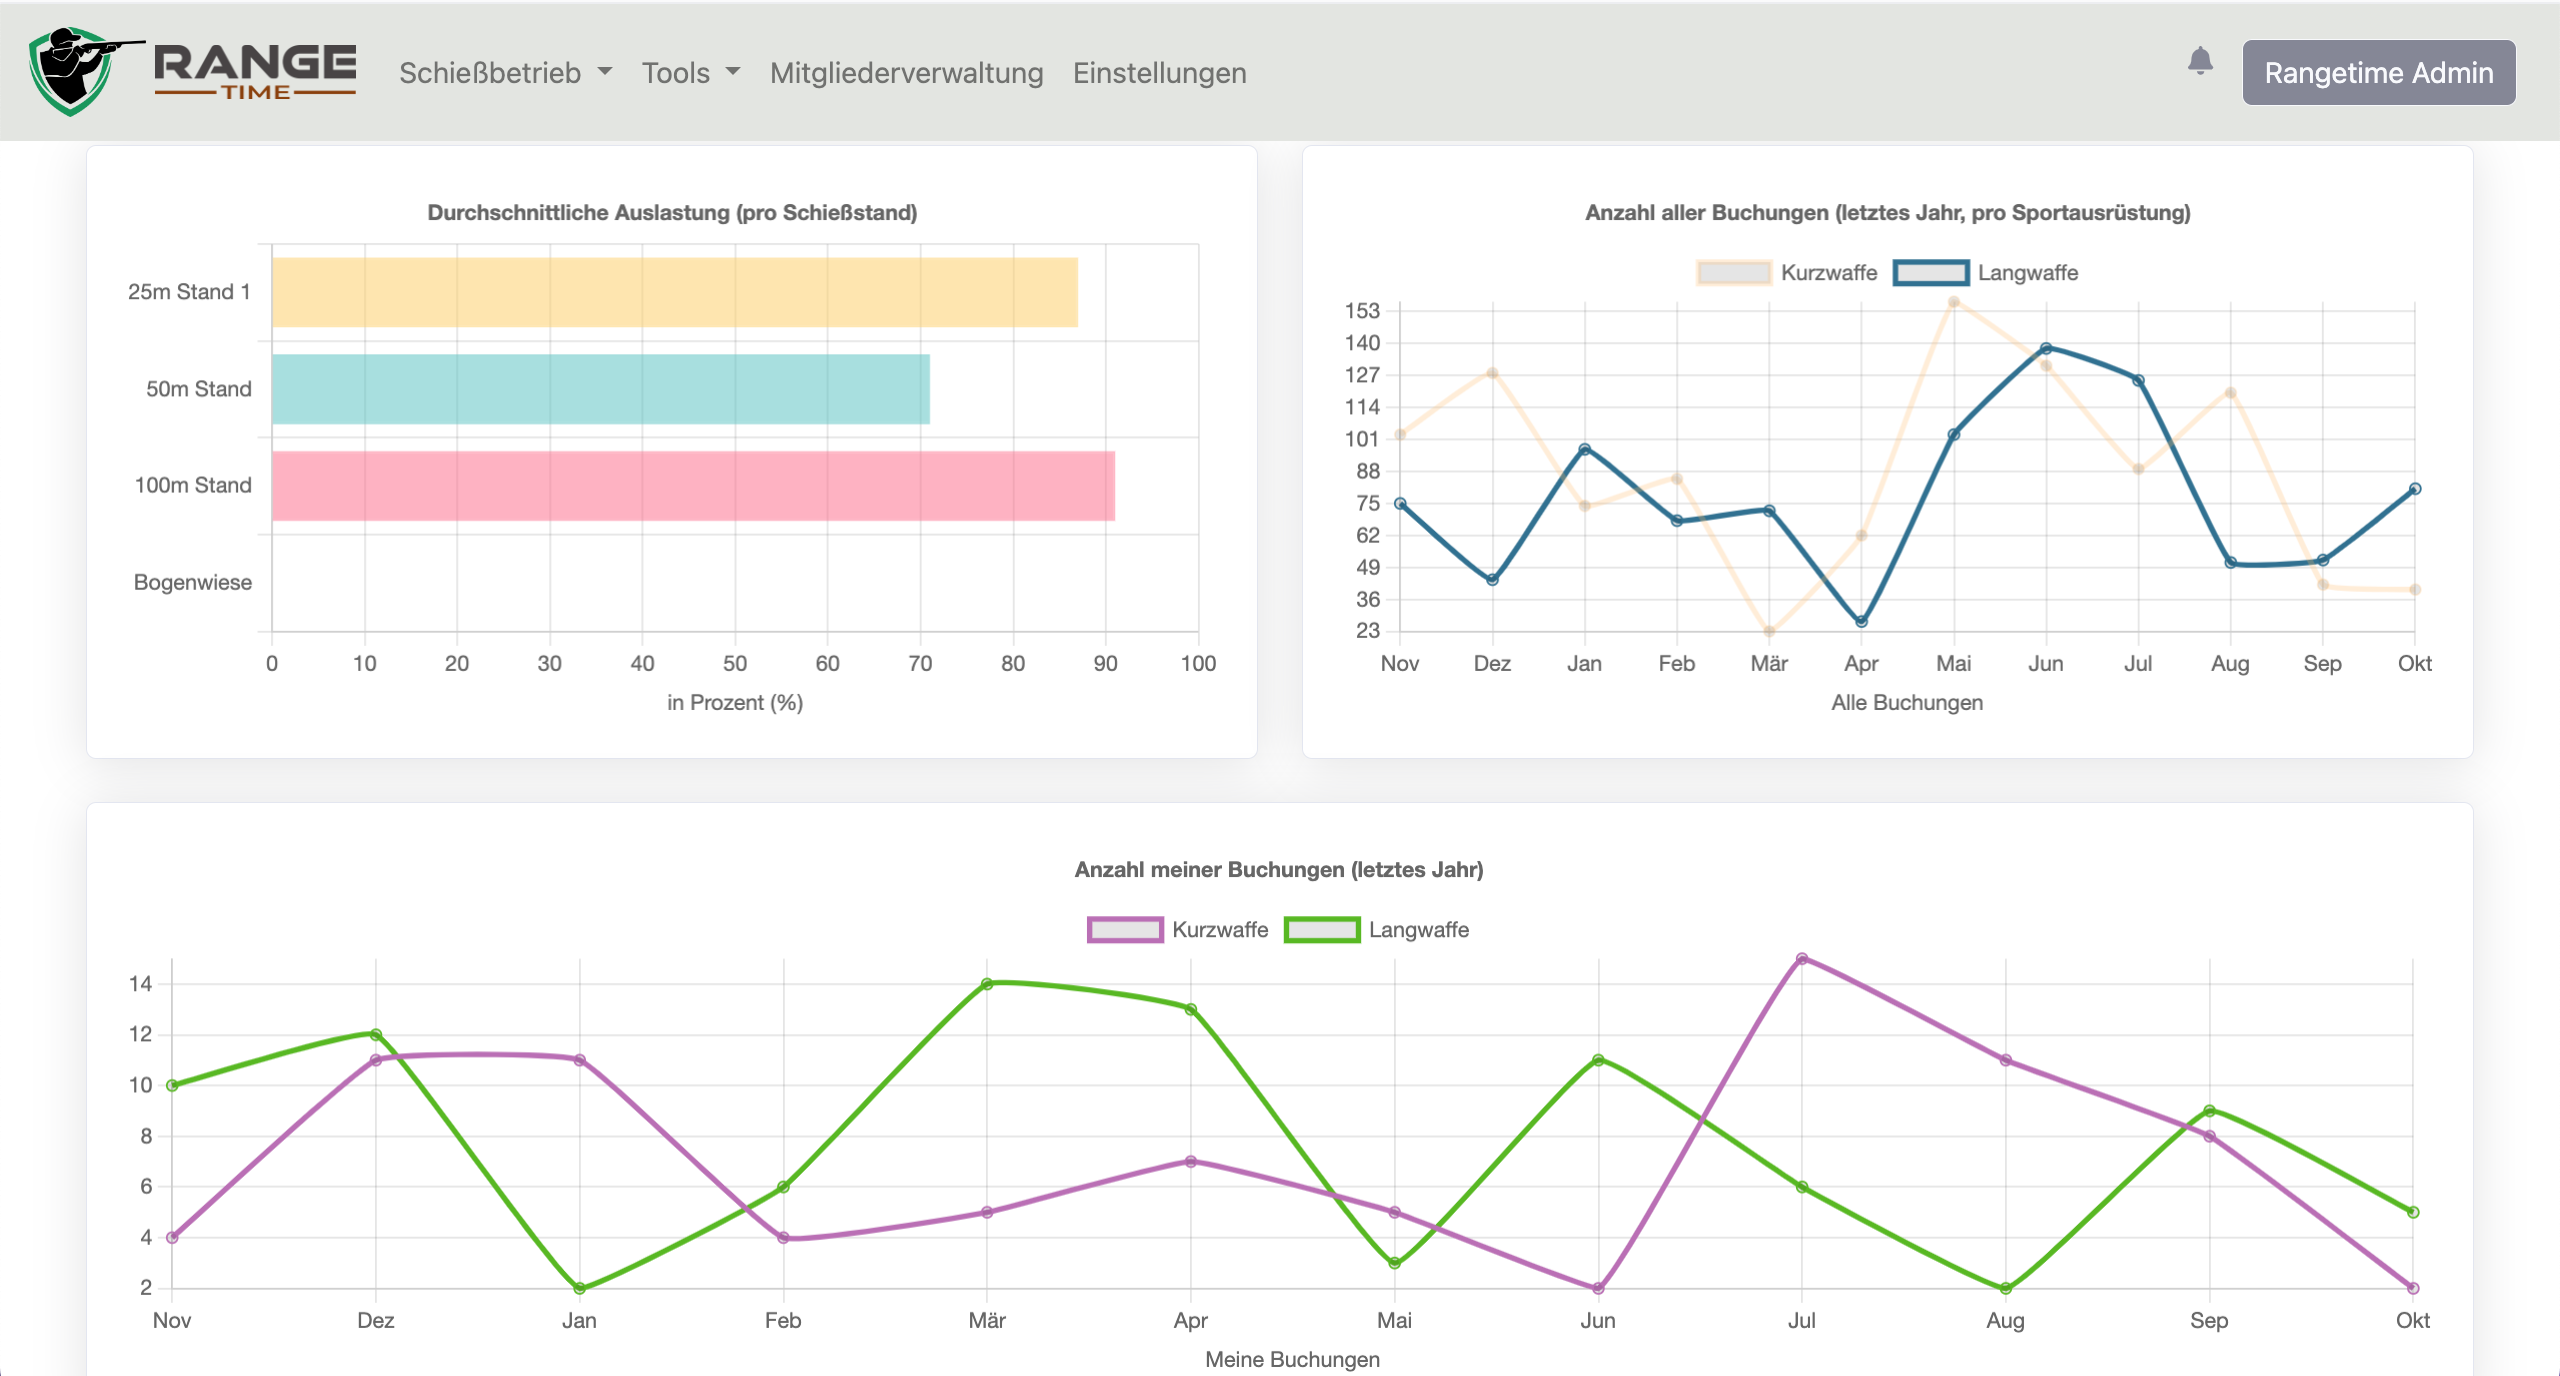Click the '100m Stand' axis label
The width and height of the screenshot is (2560, 1376).
coord(193,486)
